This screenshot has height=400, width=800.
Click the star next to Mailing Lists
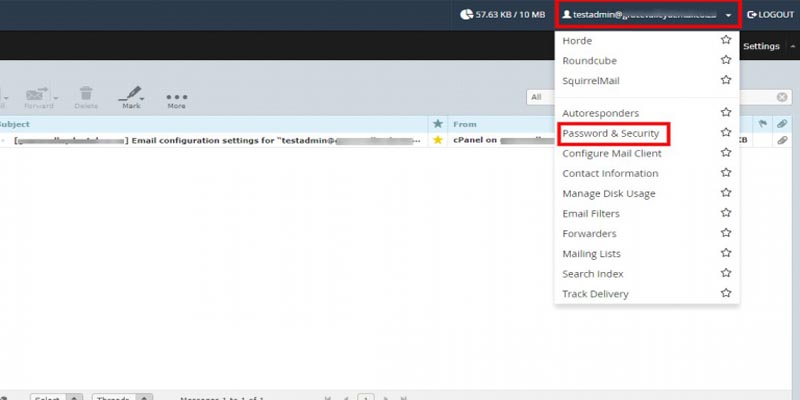pyautogui.click(x=726, y=253)
